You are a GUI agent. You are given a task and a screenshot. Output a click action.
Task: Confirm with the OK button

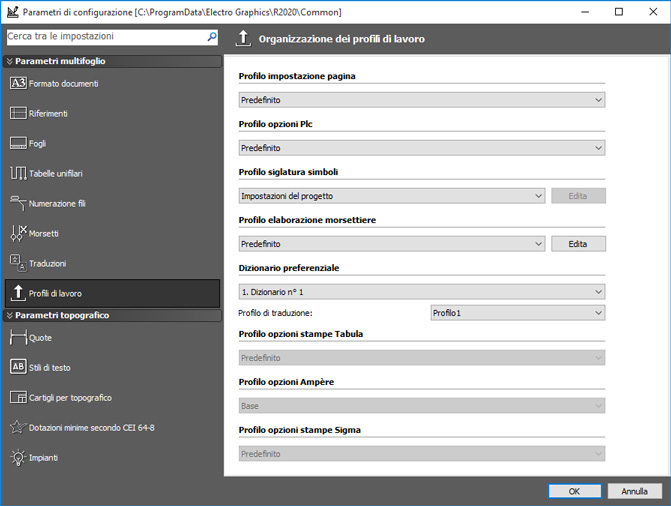[x=575, y=491]
